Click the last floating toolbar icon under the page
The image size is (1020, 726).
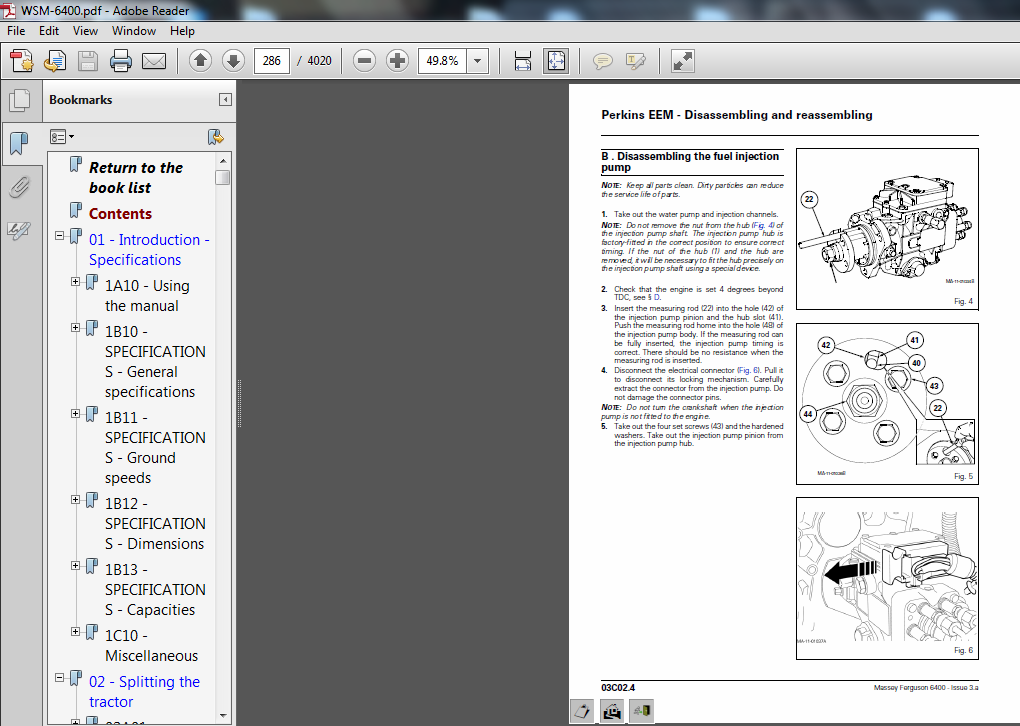point(641,710)
